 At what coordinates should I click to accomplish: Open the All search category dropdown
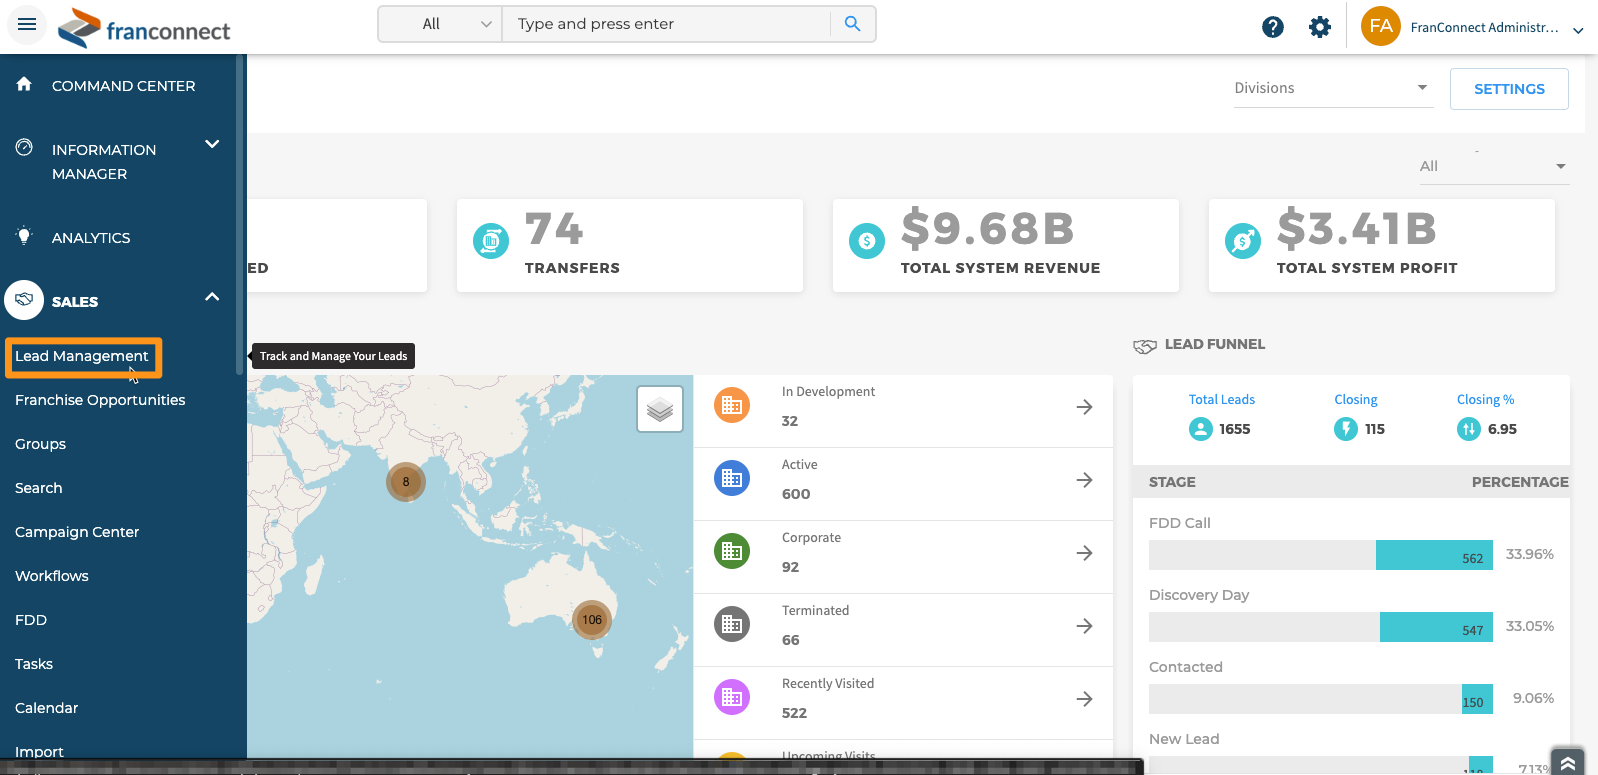(441, 24)
